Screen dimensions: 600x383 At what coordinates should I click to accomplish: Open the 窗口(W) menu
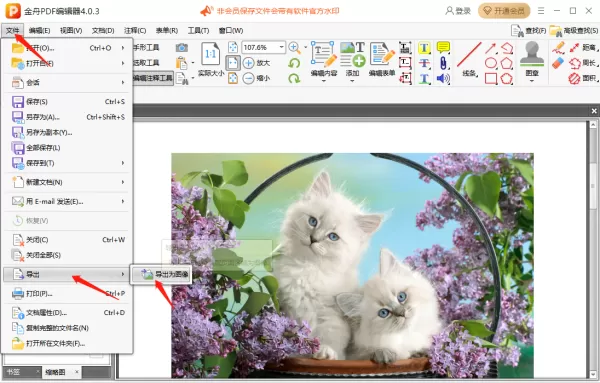[231, 31]
